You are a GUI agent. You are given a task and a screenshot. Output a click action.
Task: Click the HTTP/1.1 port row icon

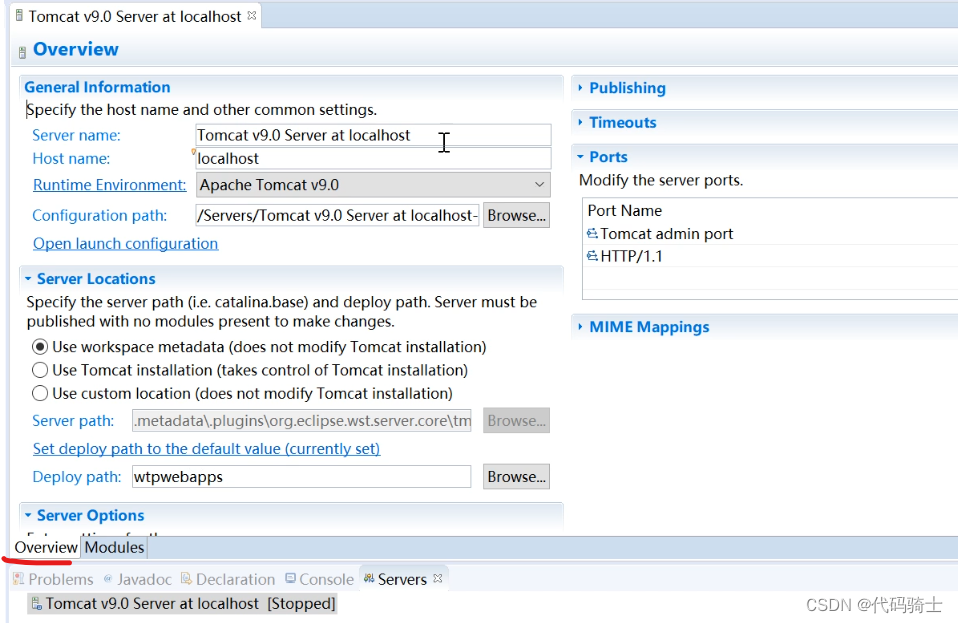click(592, 256)
